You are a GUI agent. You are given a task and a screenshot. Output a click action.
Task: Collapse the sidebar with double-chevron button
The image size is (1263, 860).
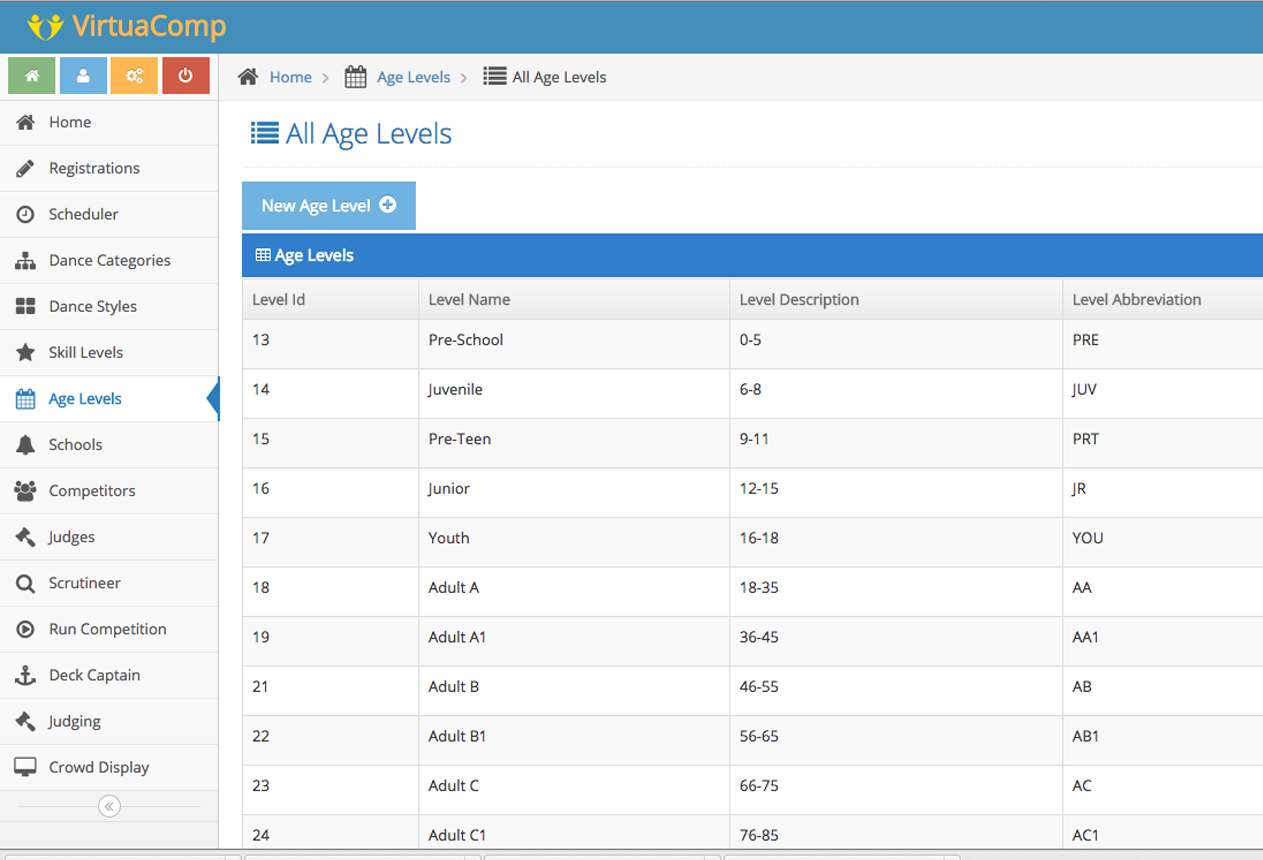pos(109,806)
